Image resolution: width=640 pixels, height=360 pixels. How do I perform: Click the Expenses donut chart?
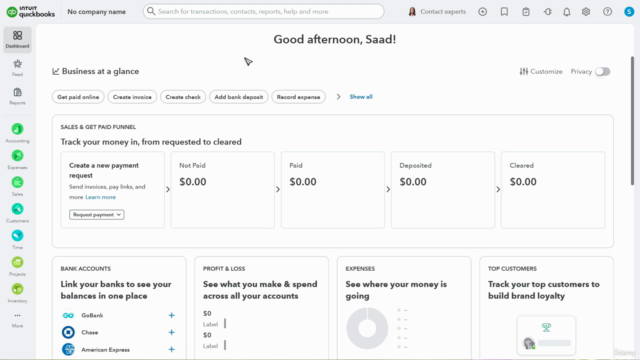[x=367, y=328]
